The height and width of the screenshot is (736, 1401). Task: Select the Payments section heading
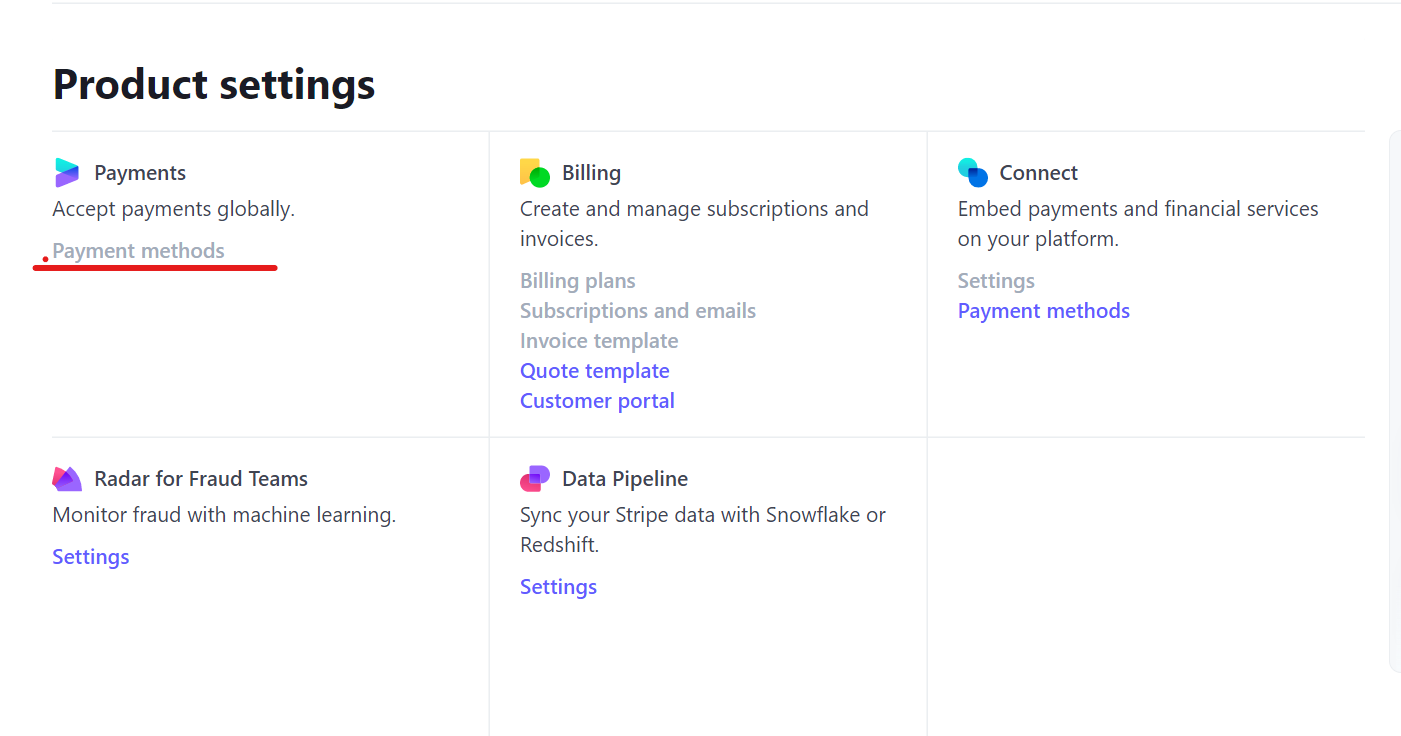tap(140, 173)
